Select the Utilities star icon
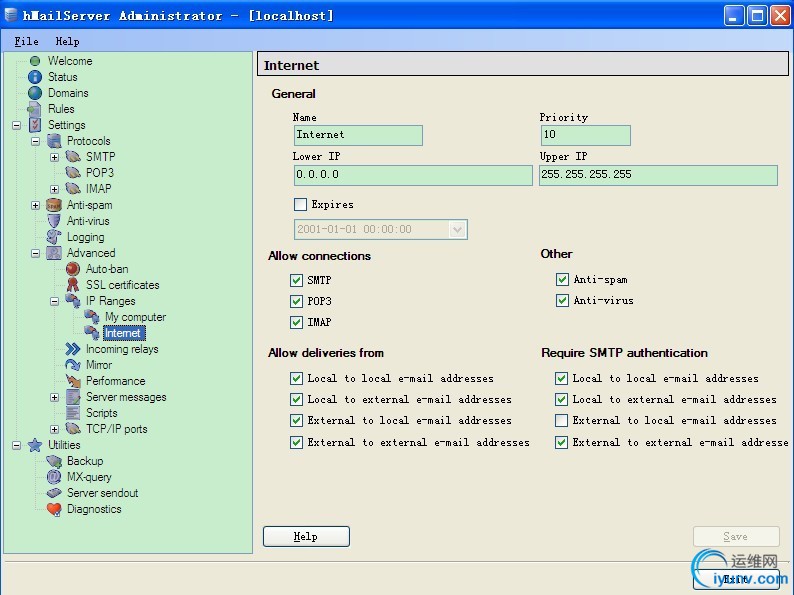 35,445
